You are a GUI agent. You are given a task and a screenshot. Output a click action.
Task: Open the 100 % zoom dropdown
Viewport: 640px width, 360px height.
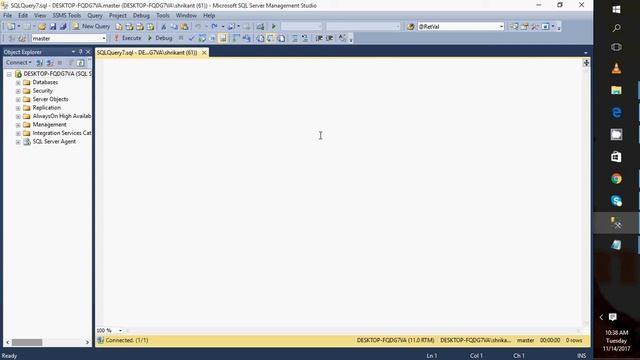click(120, 331)
